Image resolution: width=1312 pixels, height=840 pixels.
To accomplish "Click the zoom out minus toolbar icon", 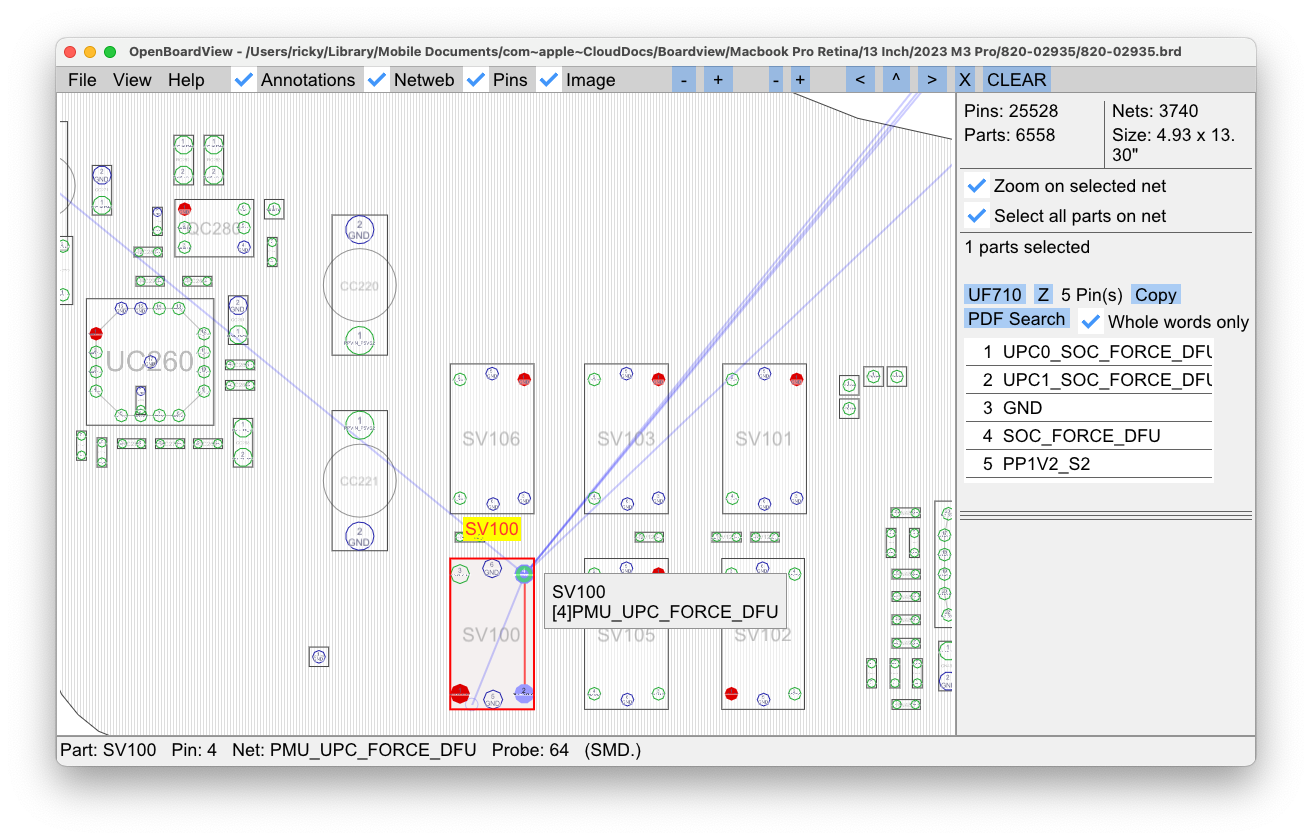I will [683, 79].
